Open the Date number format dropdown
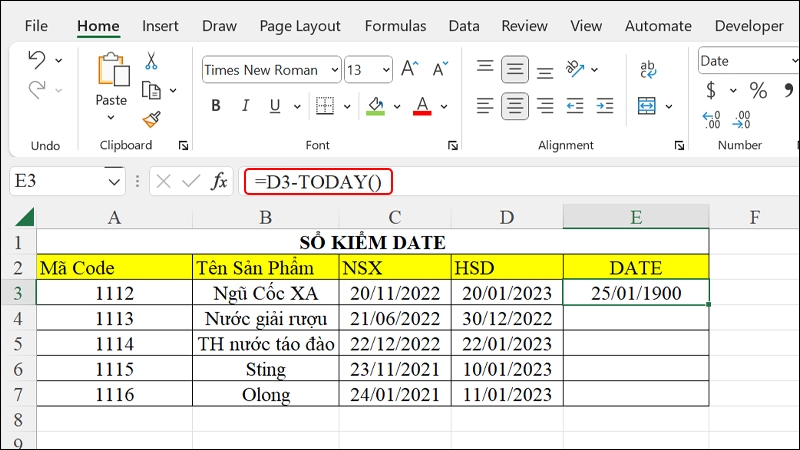The image size is (800, 450). click(795, 61)
